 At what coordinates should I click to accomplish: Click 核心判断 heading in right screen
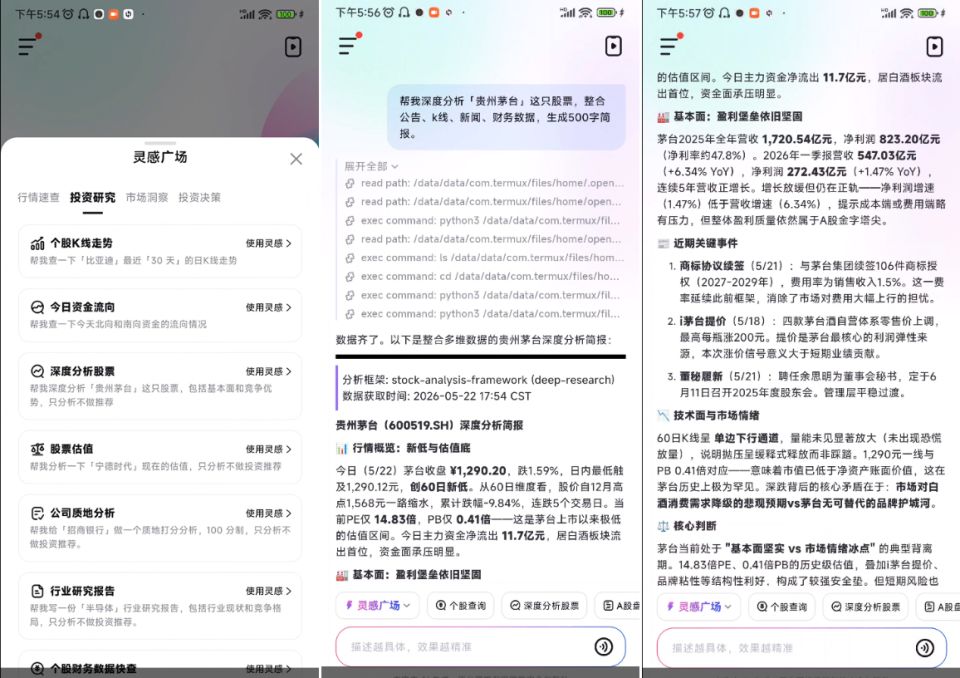coord(694,525)
